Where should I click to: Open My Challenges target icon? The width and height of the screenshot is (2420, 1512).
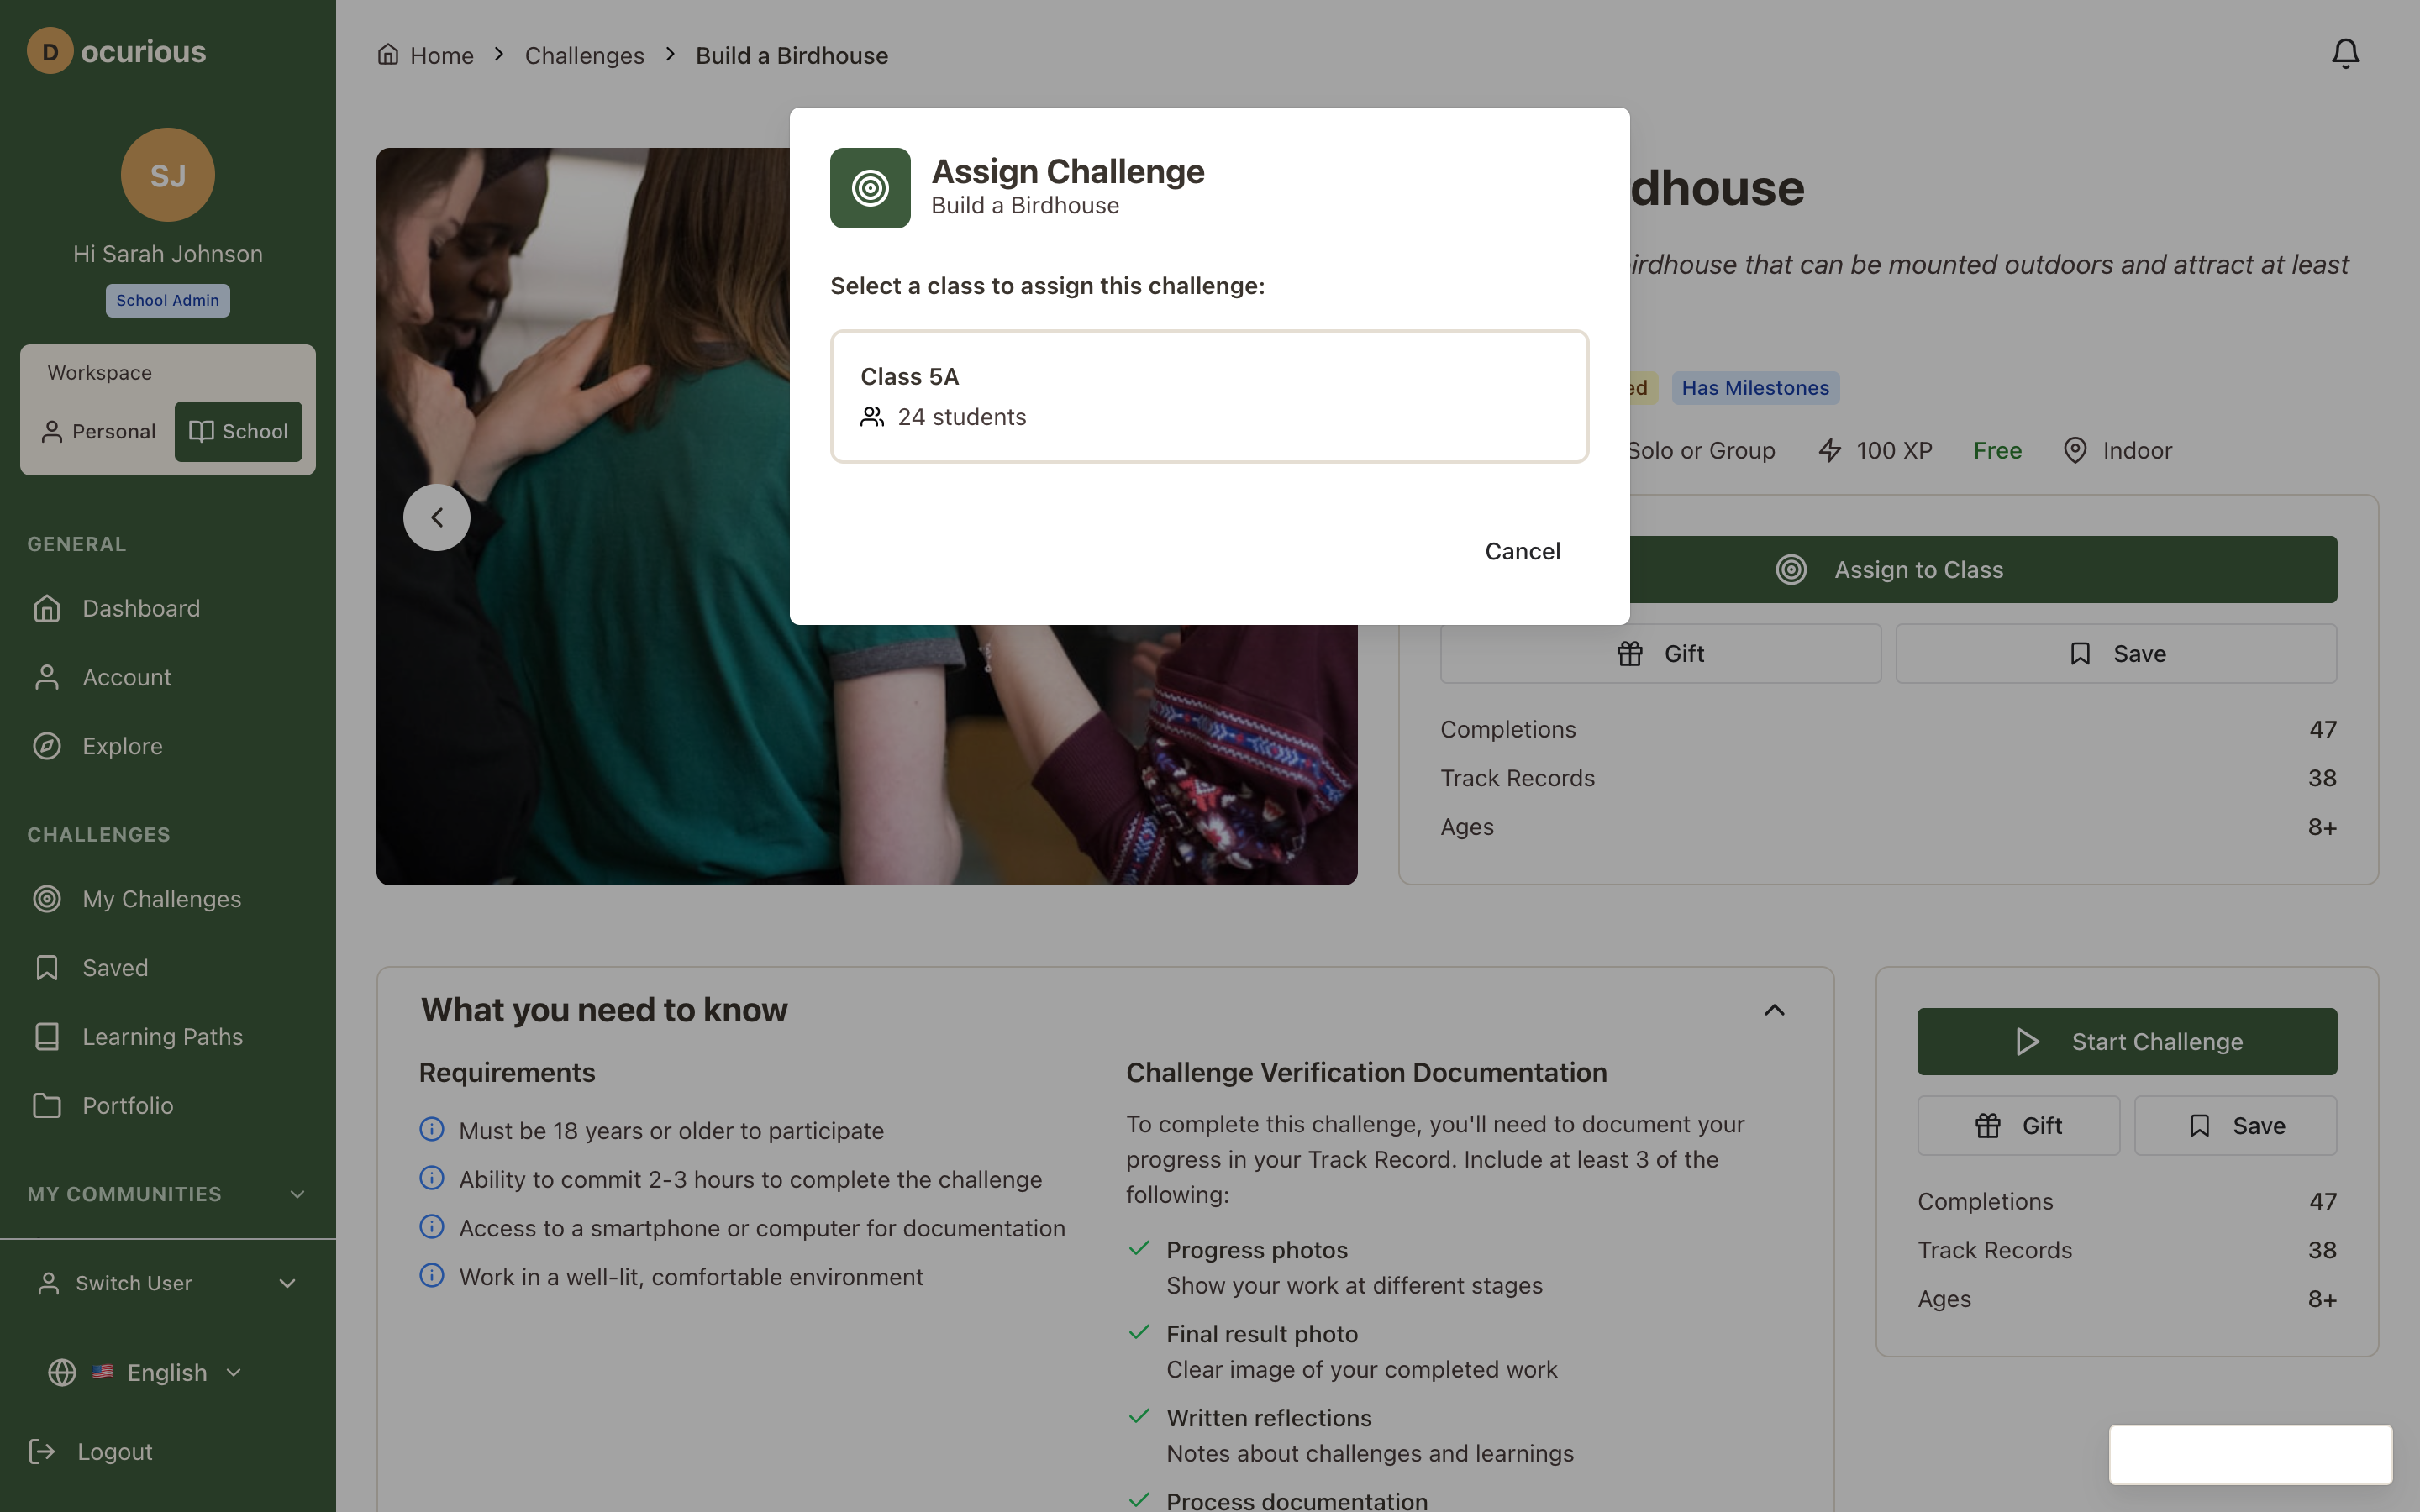[x=47, y=899]
